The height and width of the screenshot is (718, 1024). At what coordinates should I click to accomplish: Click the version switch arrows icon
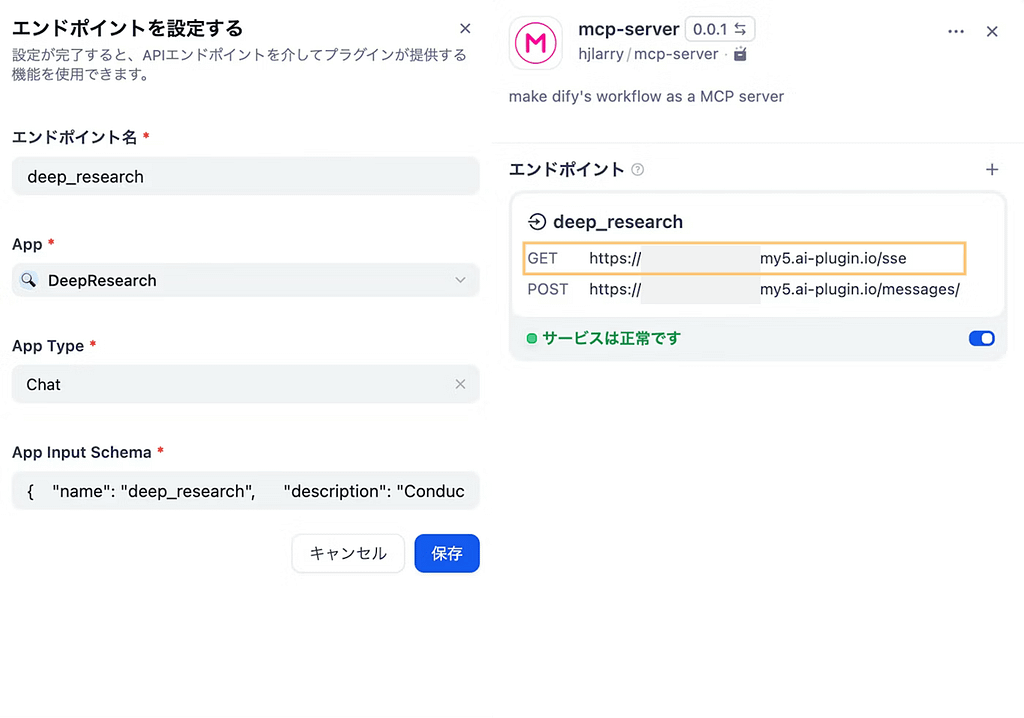tap(740, 29)
